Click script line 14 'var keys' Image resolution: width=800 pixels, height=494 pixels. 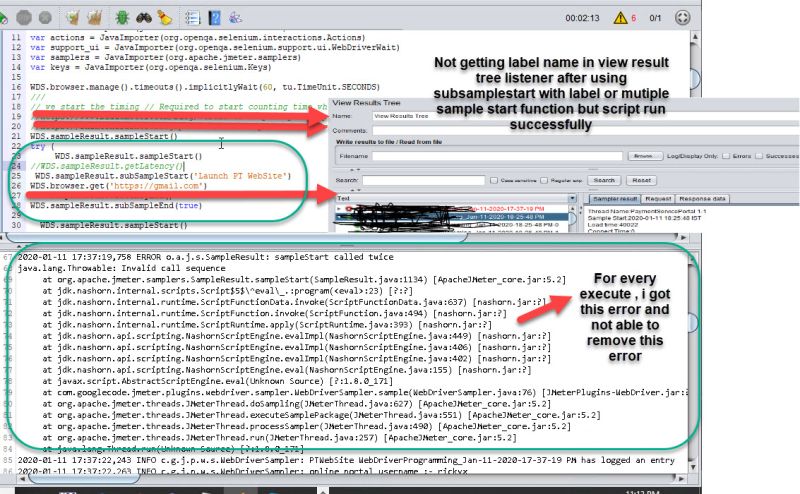(151, 67)
